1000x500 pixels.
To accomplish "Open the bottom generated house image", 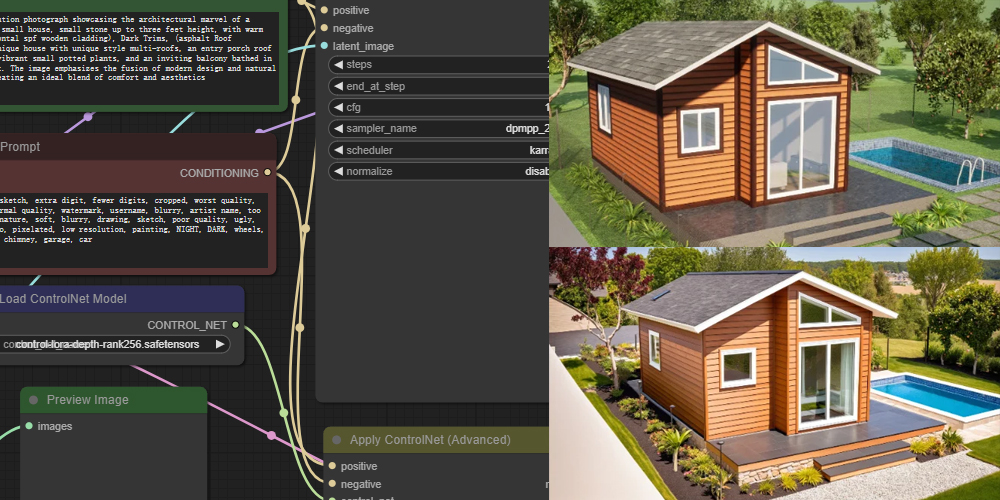I will click(774, 374).
